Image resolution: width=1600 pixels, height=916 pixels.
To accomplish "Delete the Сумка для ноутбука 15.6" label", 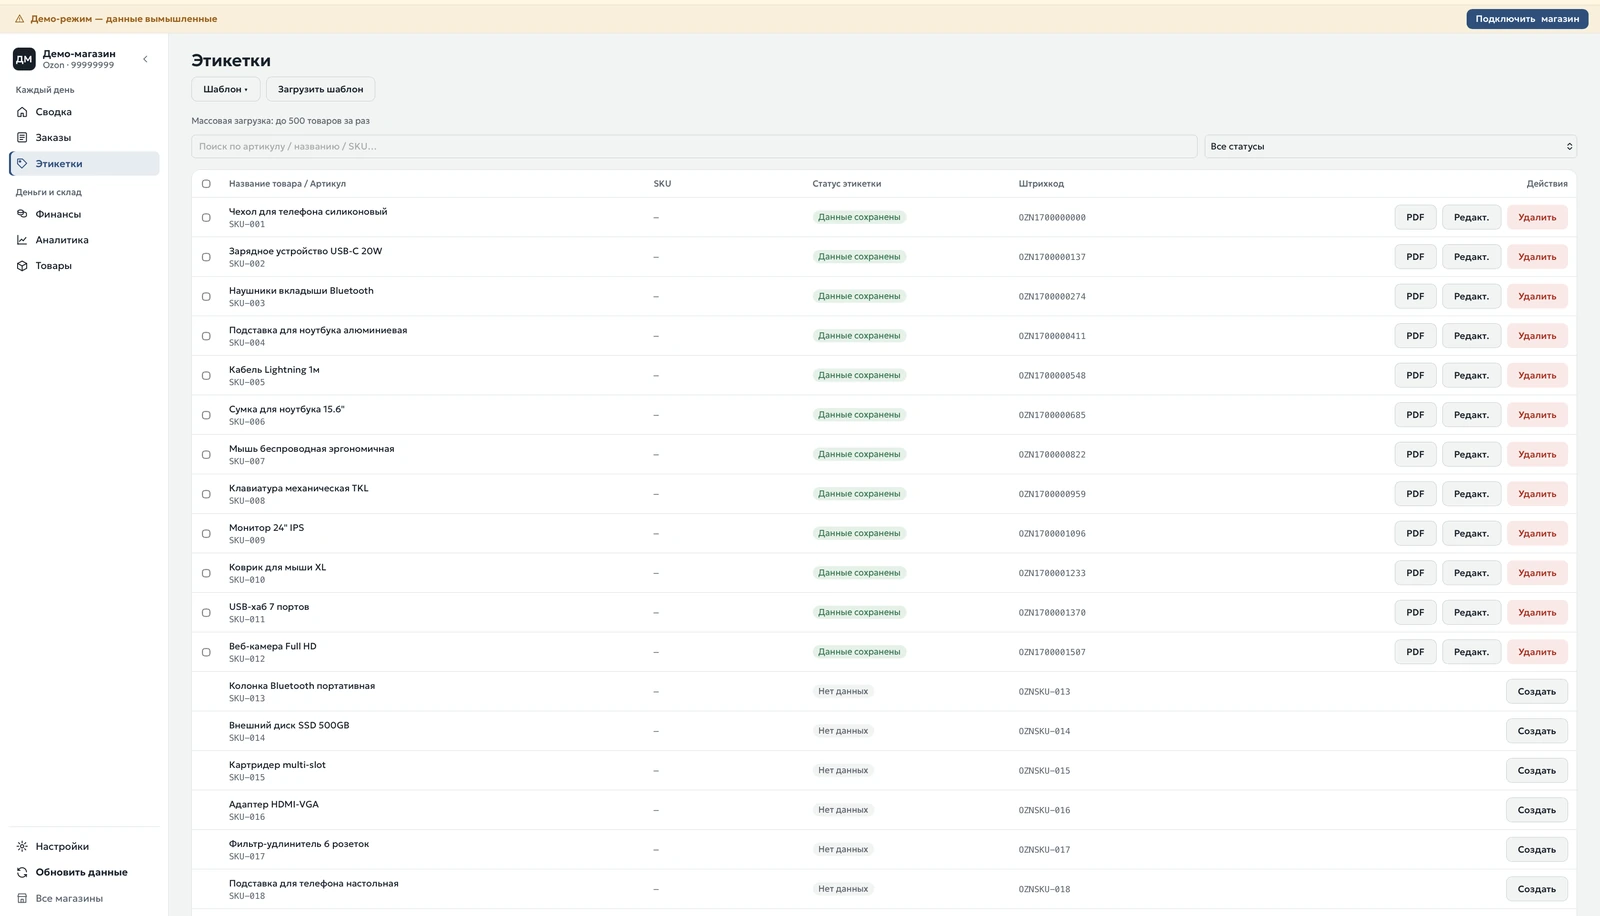I will pos(1537,415).
